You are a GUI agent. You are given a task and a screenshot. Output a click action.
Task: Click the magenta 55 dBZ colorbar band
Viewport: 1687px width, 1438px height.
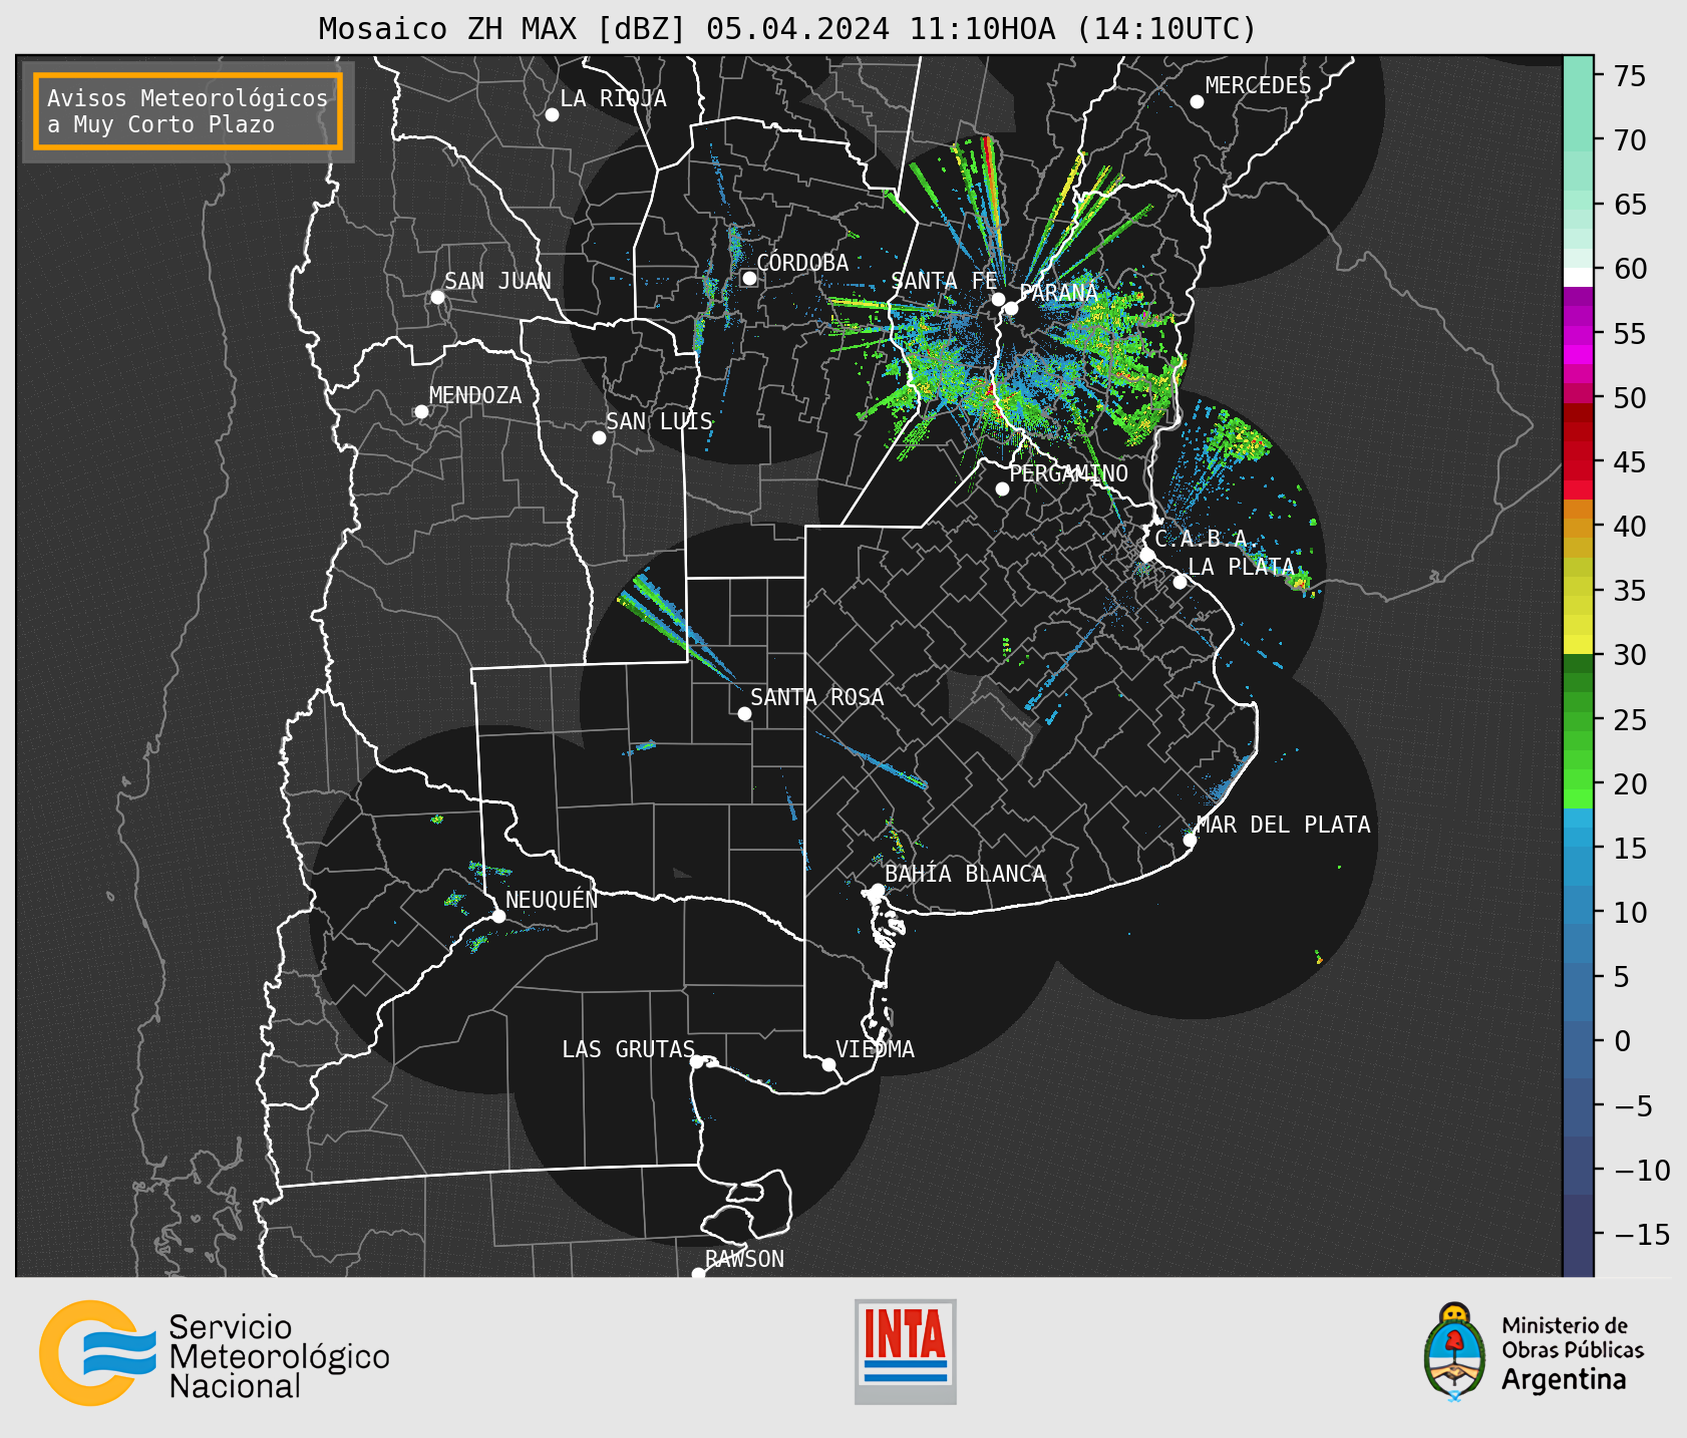[1578, 334]
